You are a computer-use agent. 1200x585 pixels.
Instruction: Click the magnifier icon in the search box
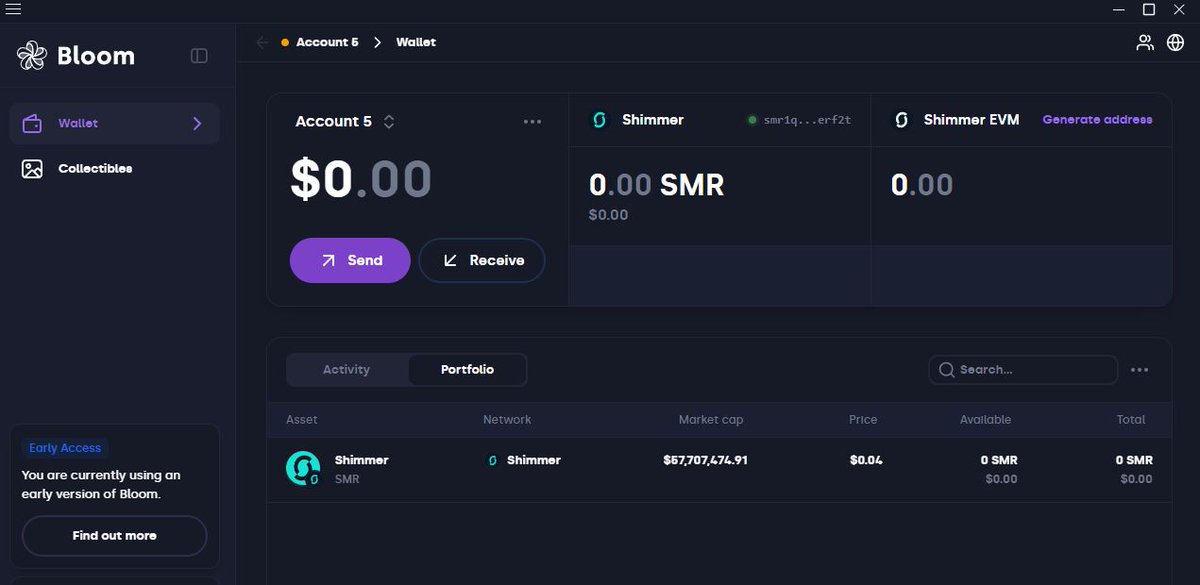point(946,370)
